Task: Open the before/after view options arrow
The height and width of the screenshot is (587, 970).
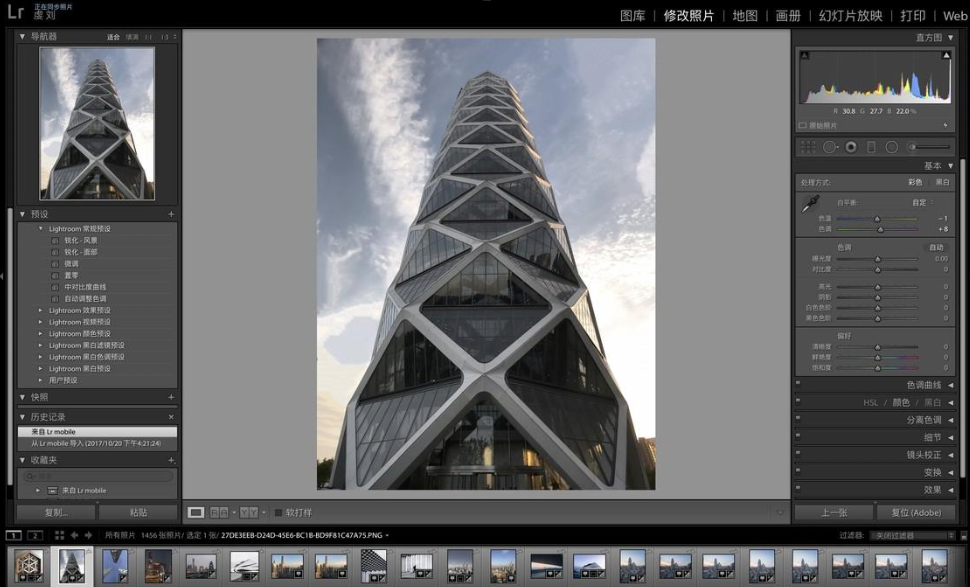Action: point(264,512)
